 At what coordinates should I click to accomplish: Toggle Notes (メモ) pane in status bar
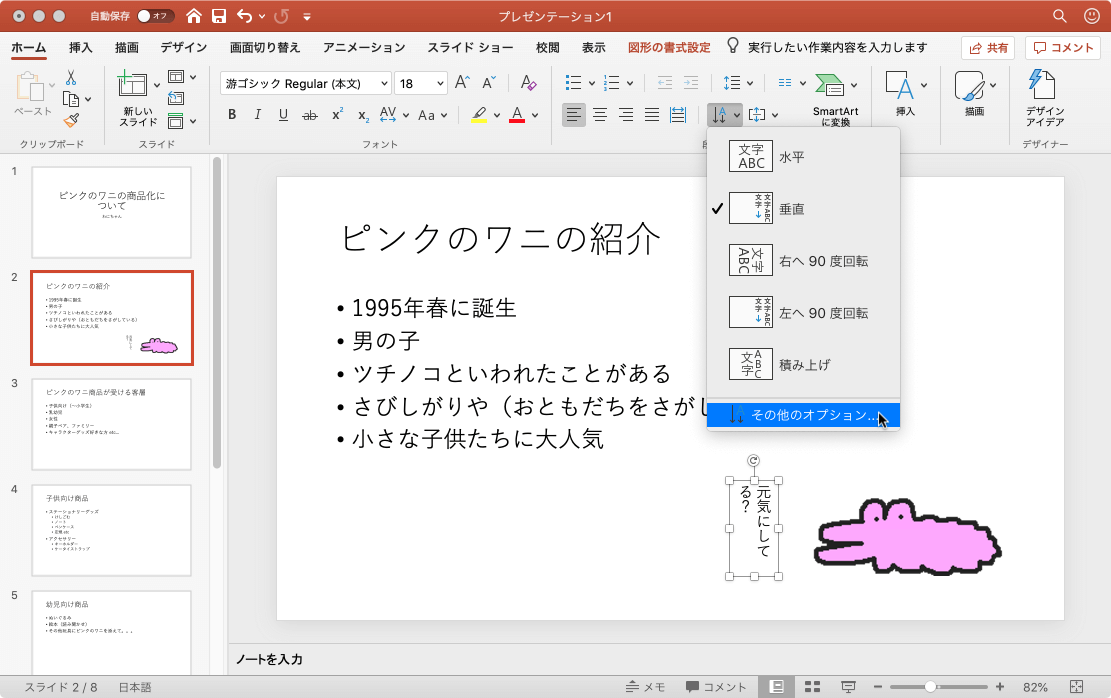click(x=645, y=687)
